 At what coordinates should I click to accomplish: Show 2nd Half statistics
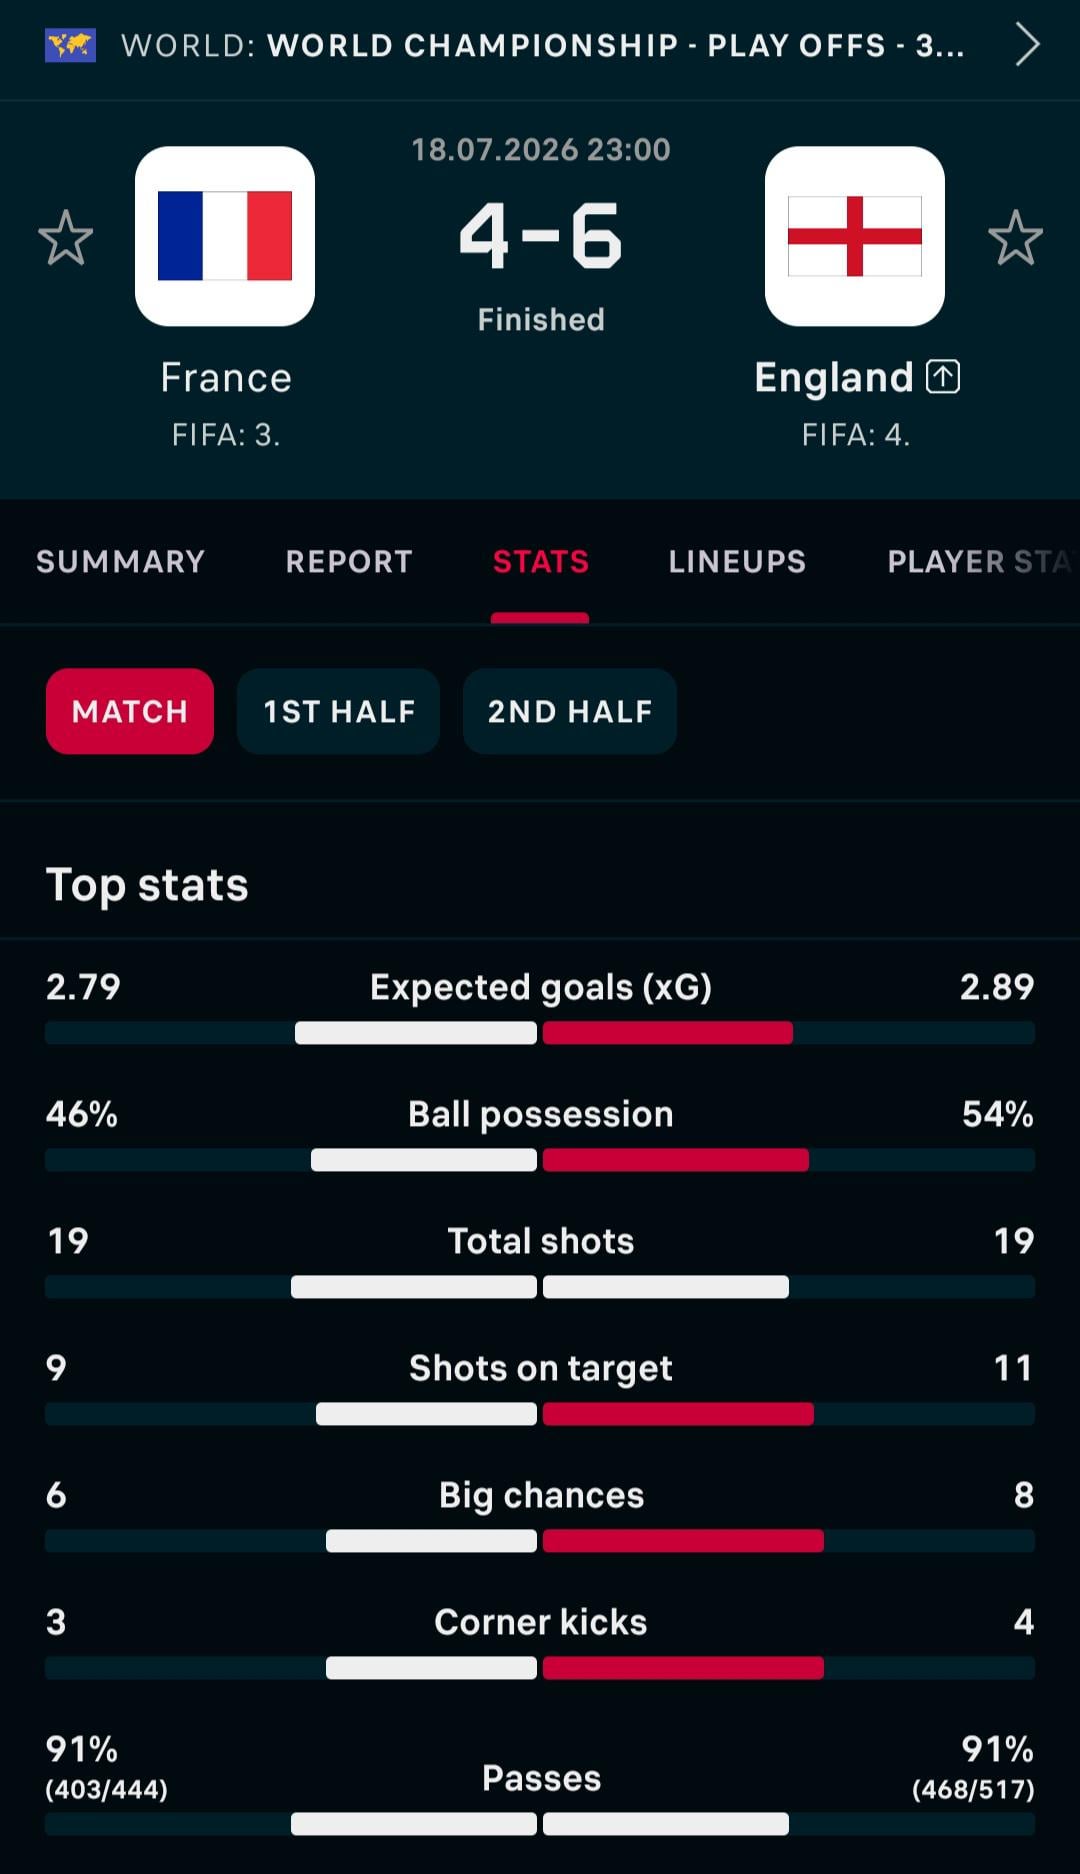coord(570,711)
